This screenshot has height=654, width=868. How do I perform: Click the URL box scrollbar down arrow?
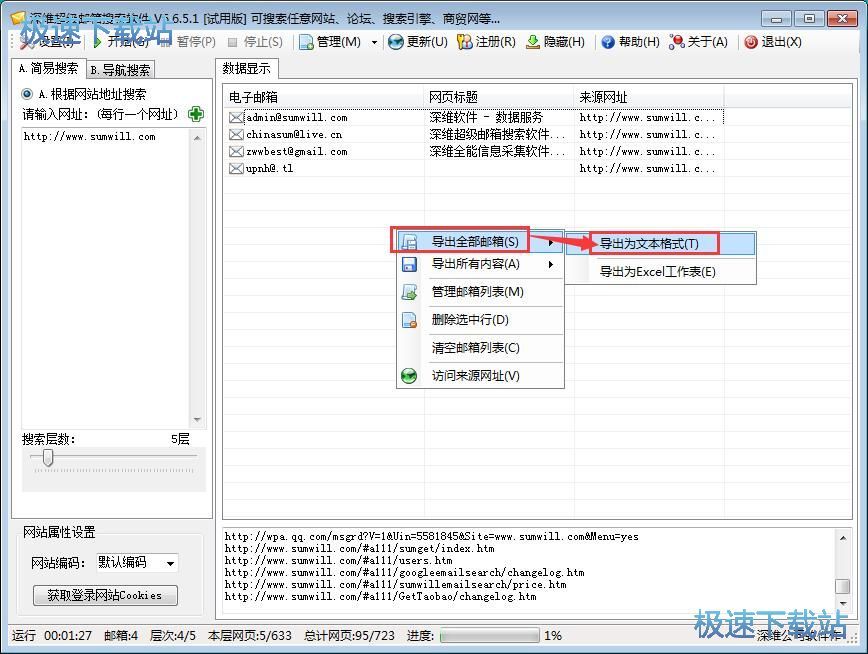pos(198,420)
